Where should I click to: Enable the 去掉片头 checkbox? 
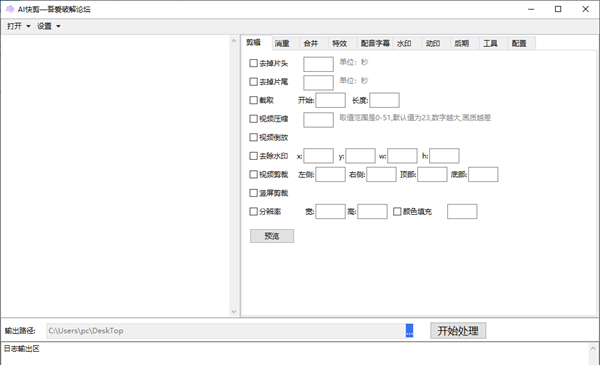tap(253, 63)
